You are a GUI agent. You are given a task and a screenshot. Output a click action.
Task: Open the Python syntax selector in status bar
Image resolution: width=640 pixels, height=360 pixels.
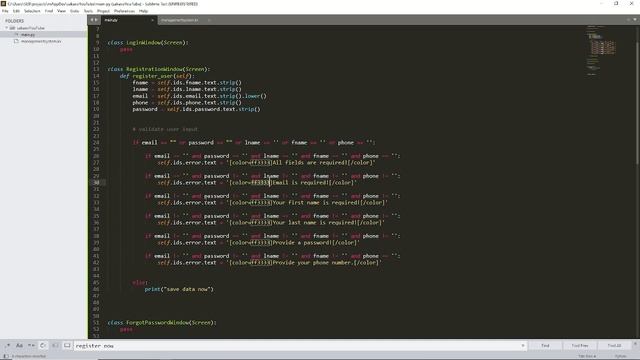(x=620, y=356)
